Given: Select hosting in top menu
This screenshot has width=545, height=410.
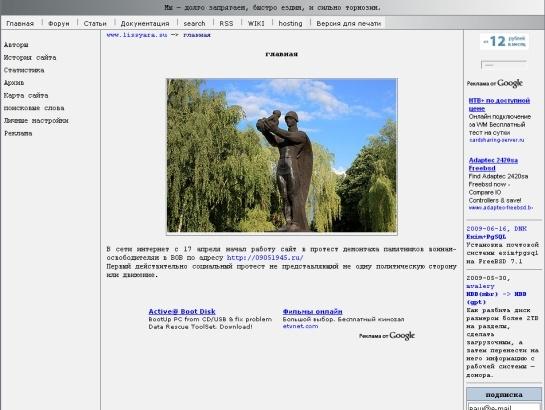Looking at the screenshot, I should [x=290, y=23].
